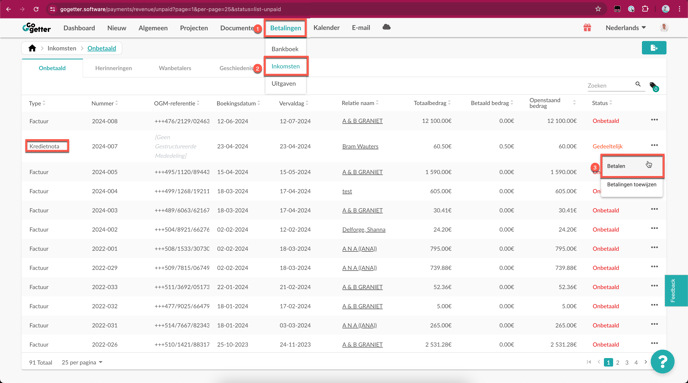Click the Zoeken search field

(x=610, y=86)
